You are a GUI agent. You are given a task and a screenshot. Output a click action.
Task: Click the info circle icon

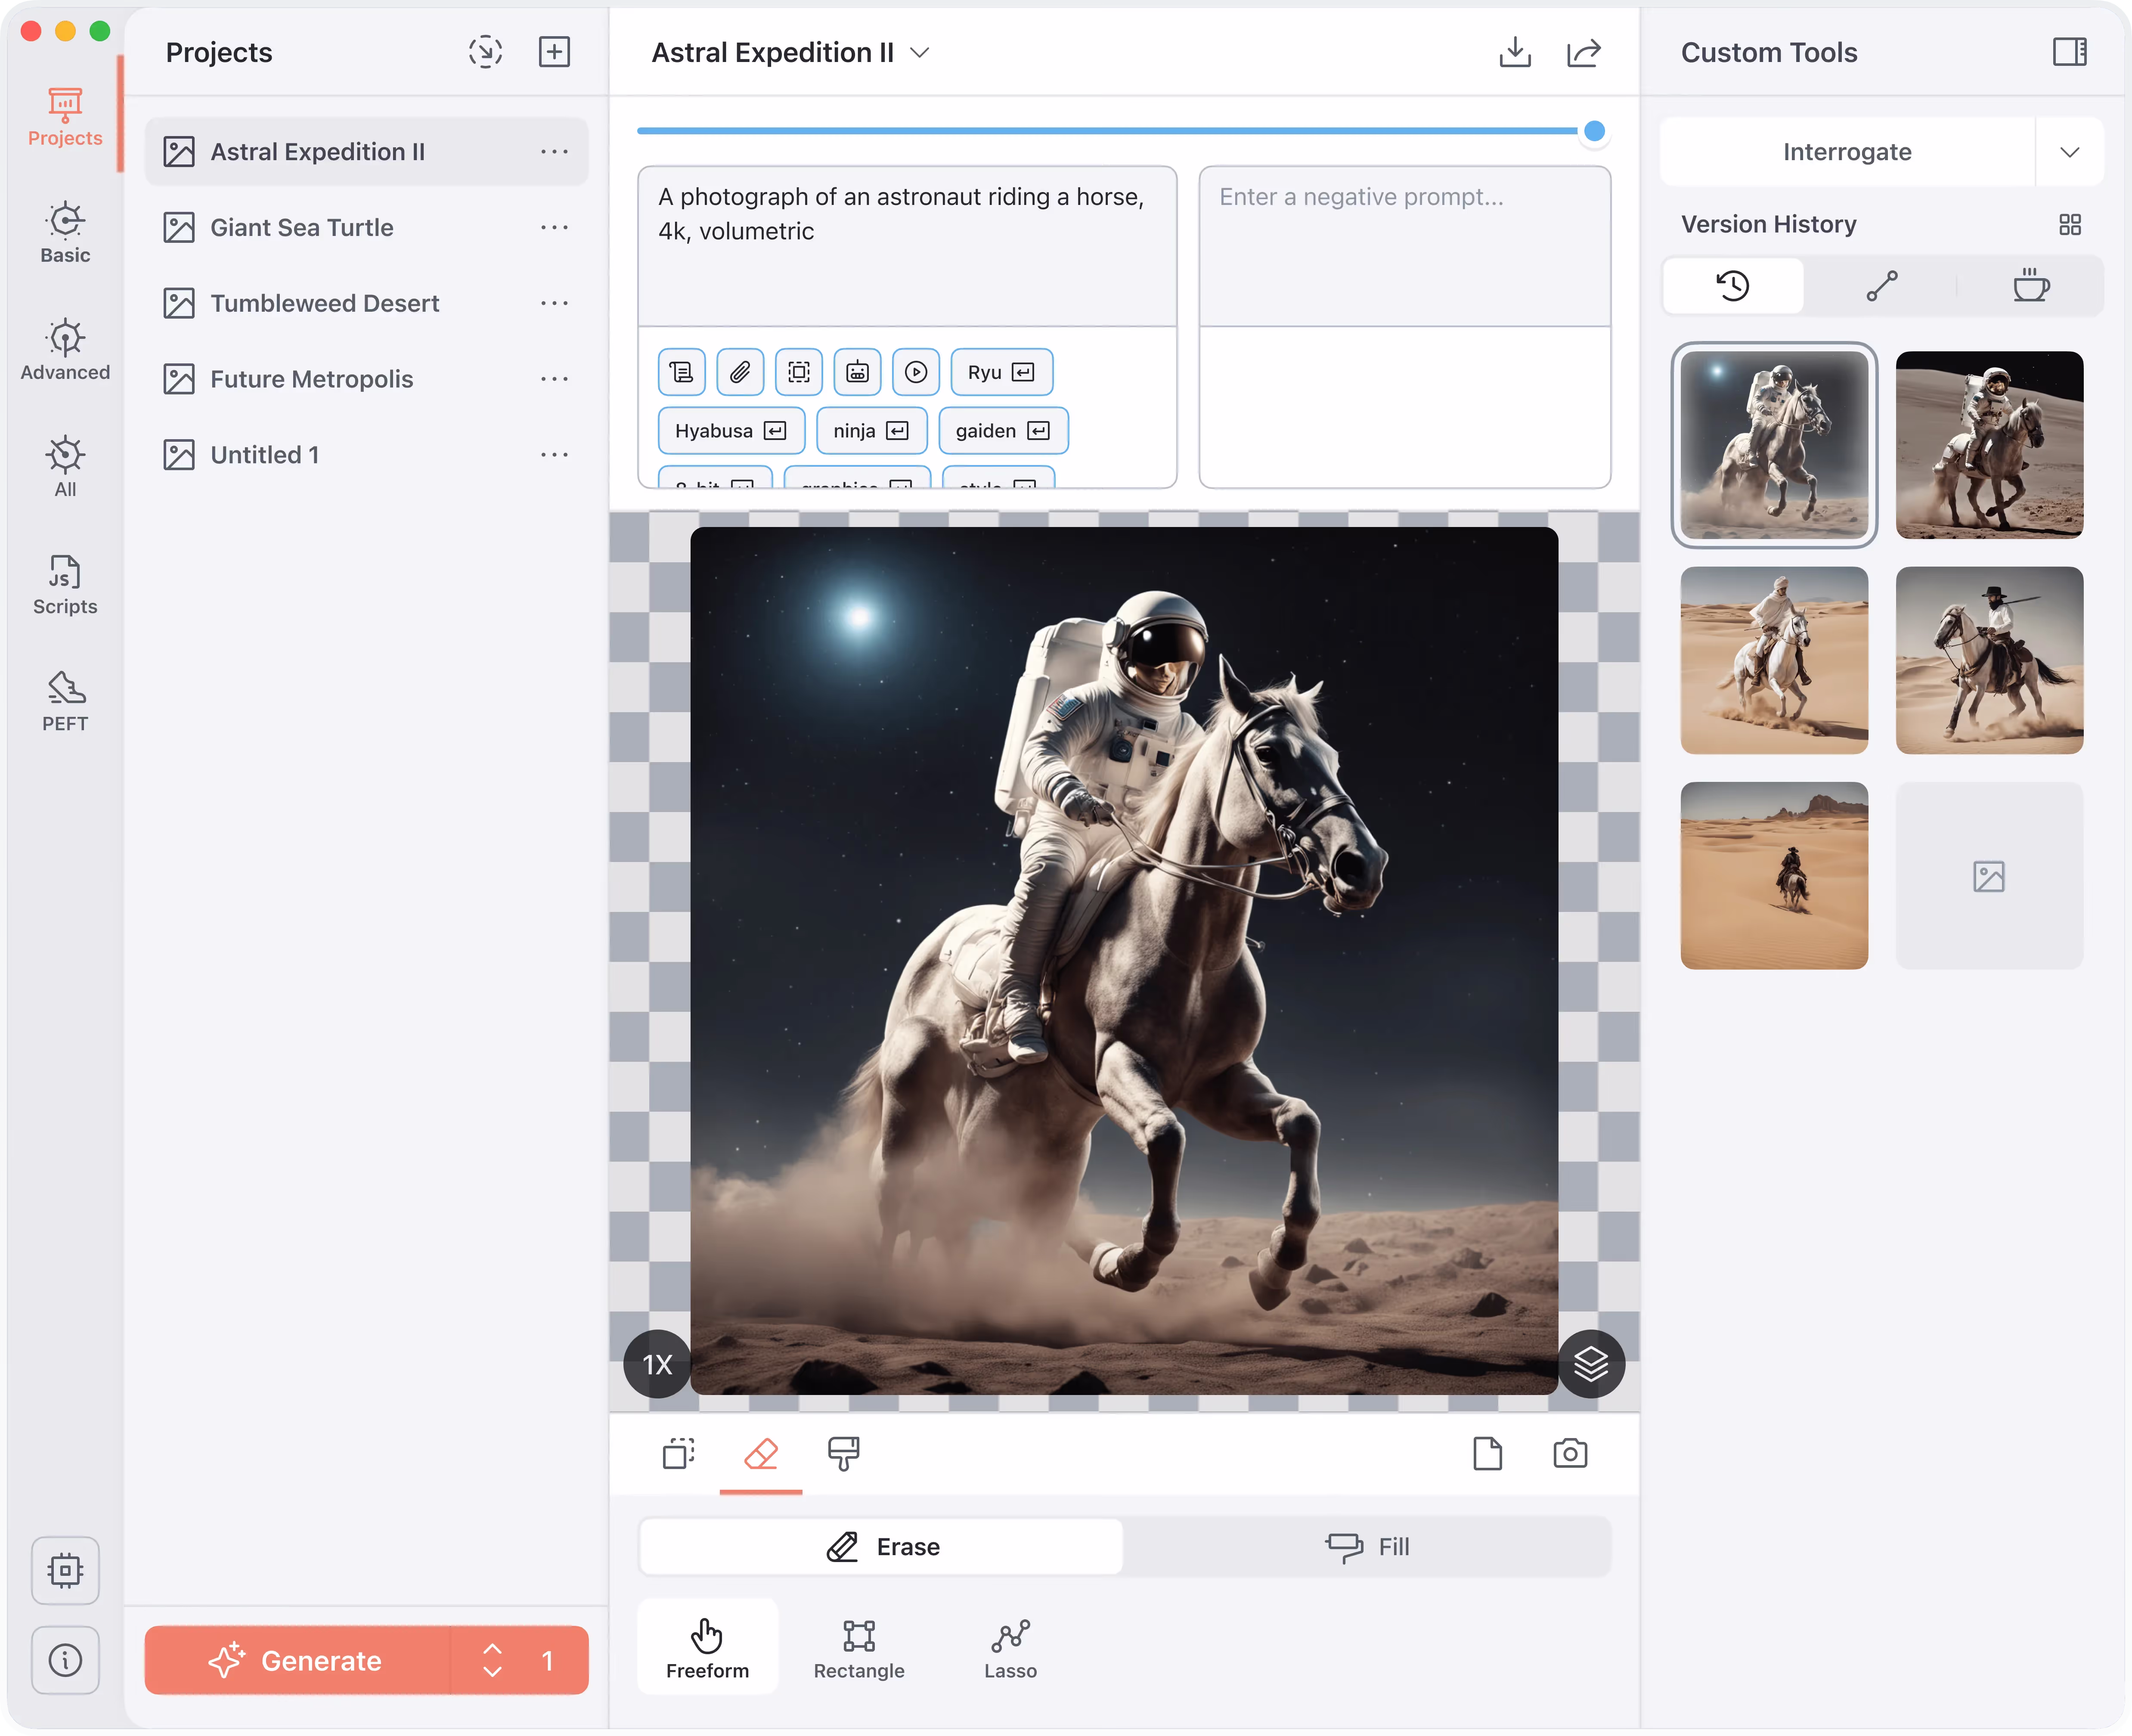pos(65,1660)
